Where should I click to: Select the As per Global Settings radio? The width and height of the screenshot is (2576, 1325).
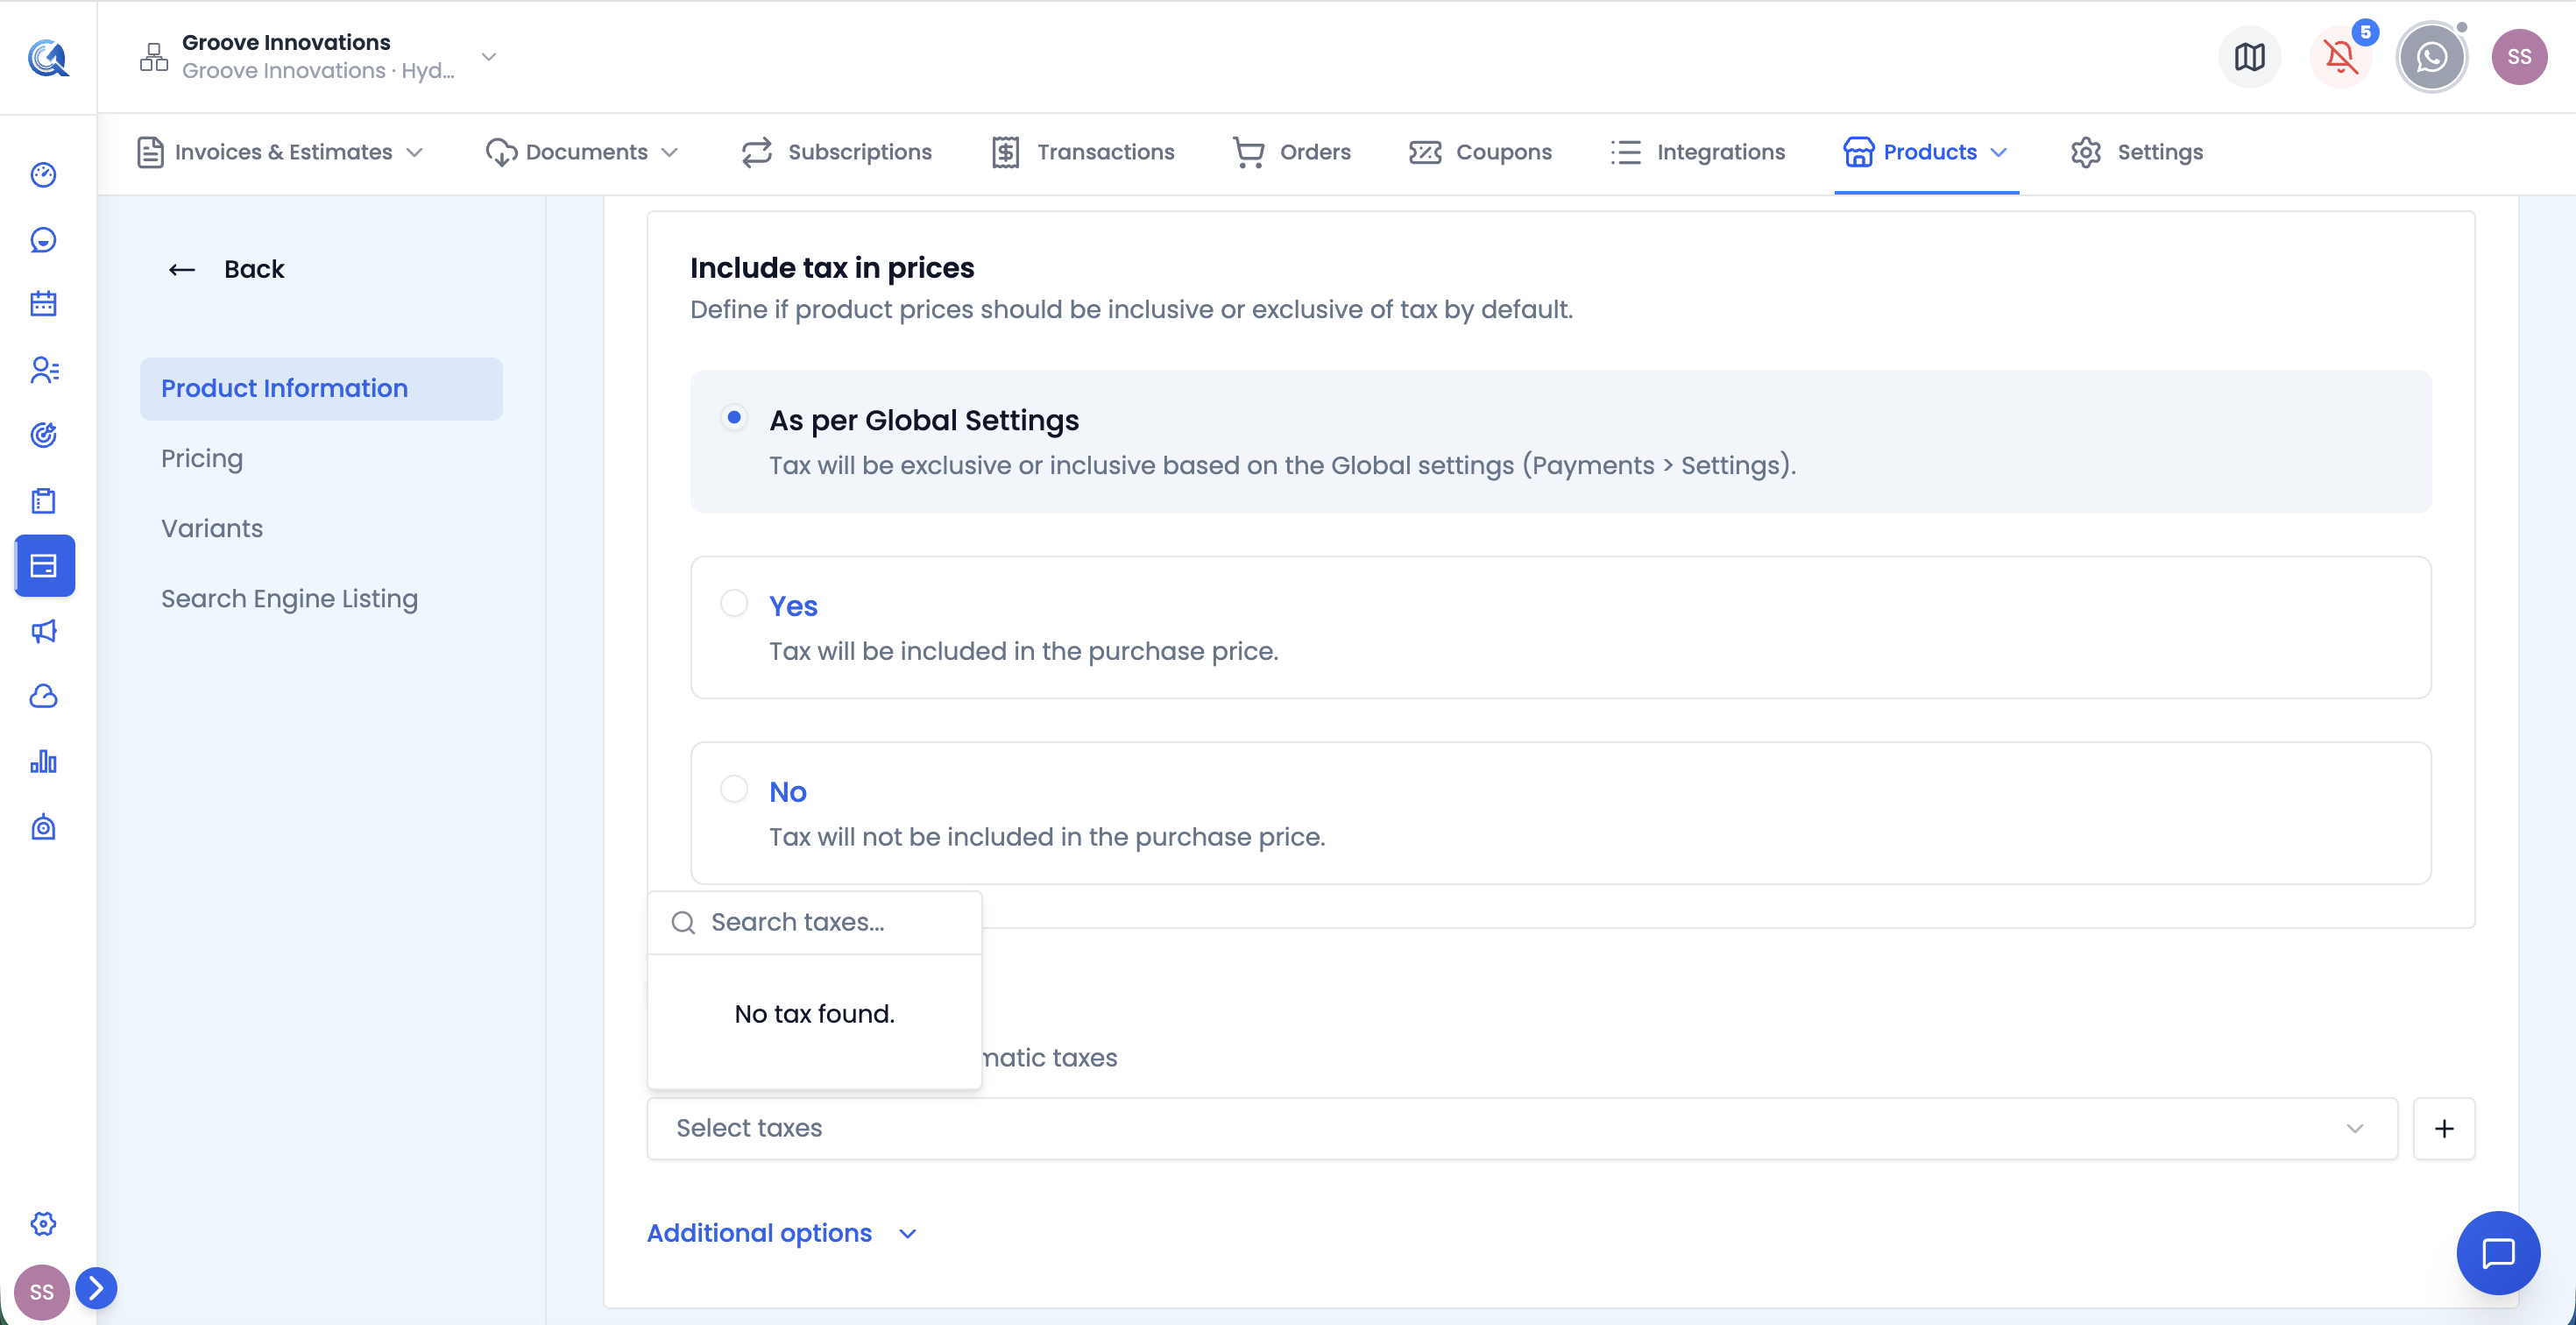pyautogui.click(x=734, y=418)
